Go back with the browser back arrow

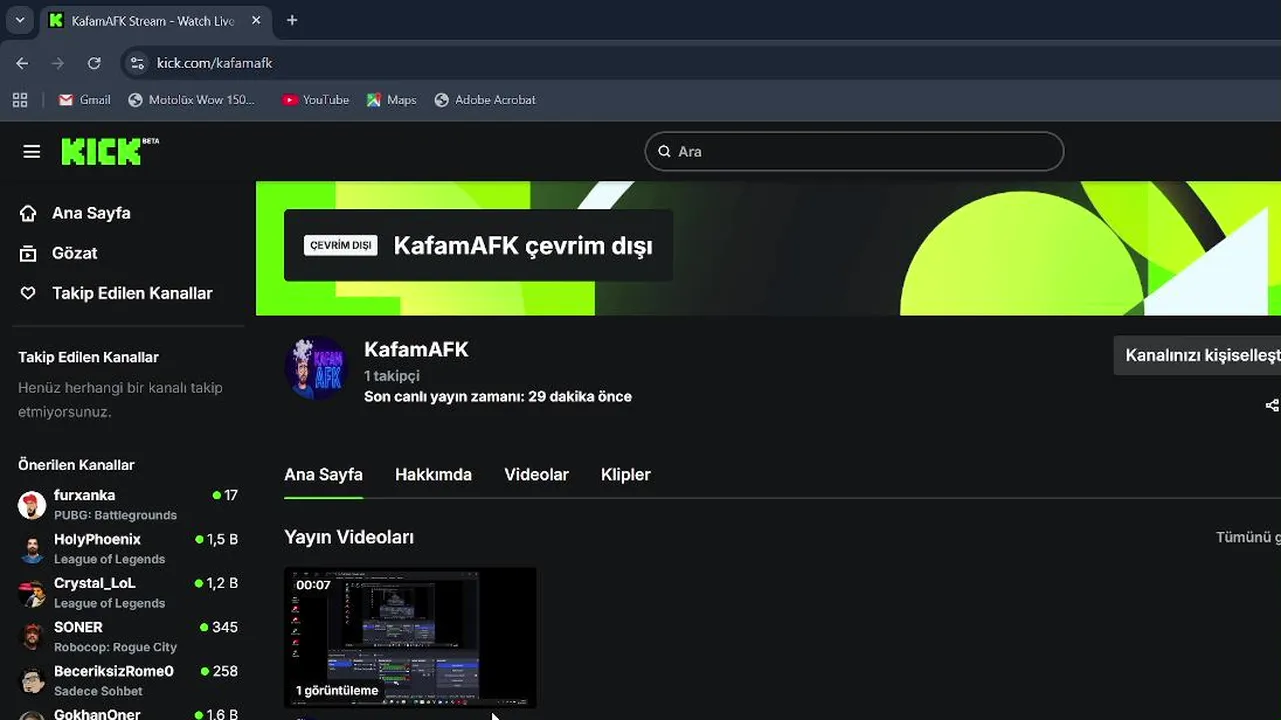pyautogui.click(x=22, y=63)
